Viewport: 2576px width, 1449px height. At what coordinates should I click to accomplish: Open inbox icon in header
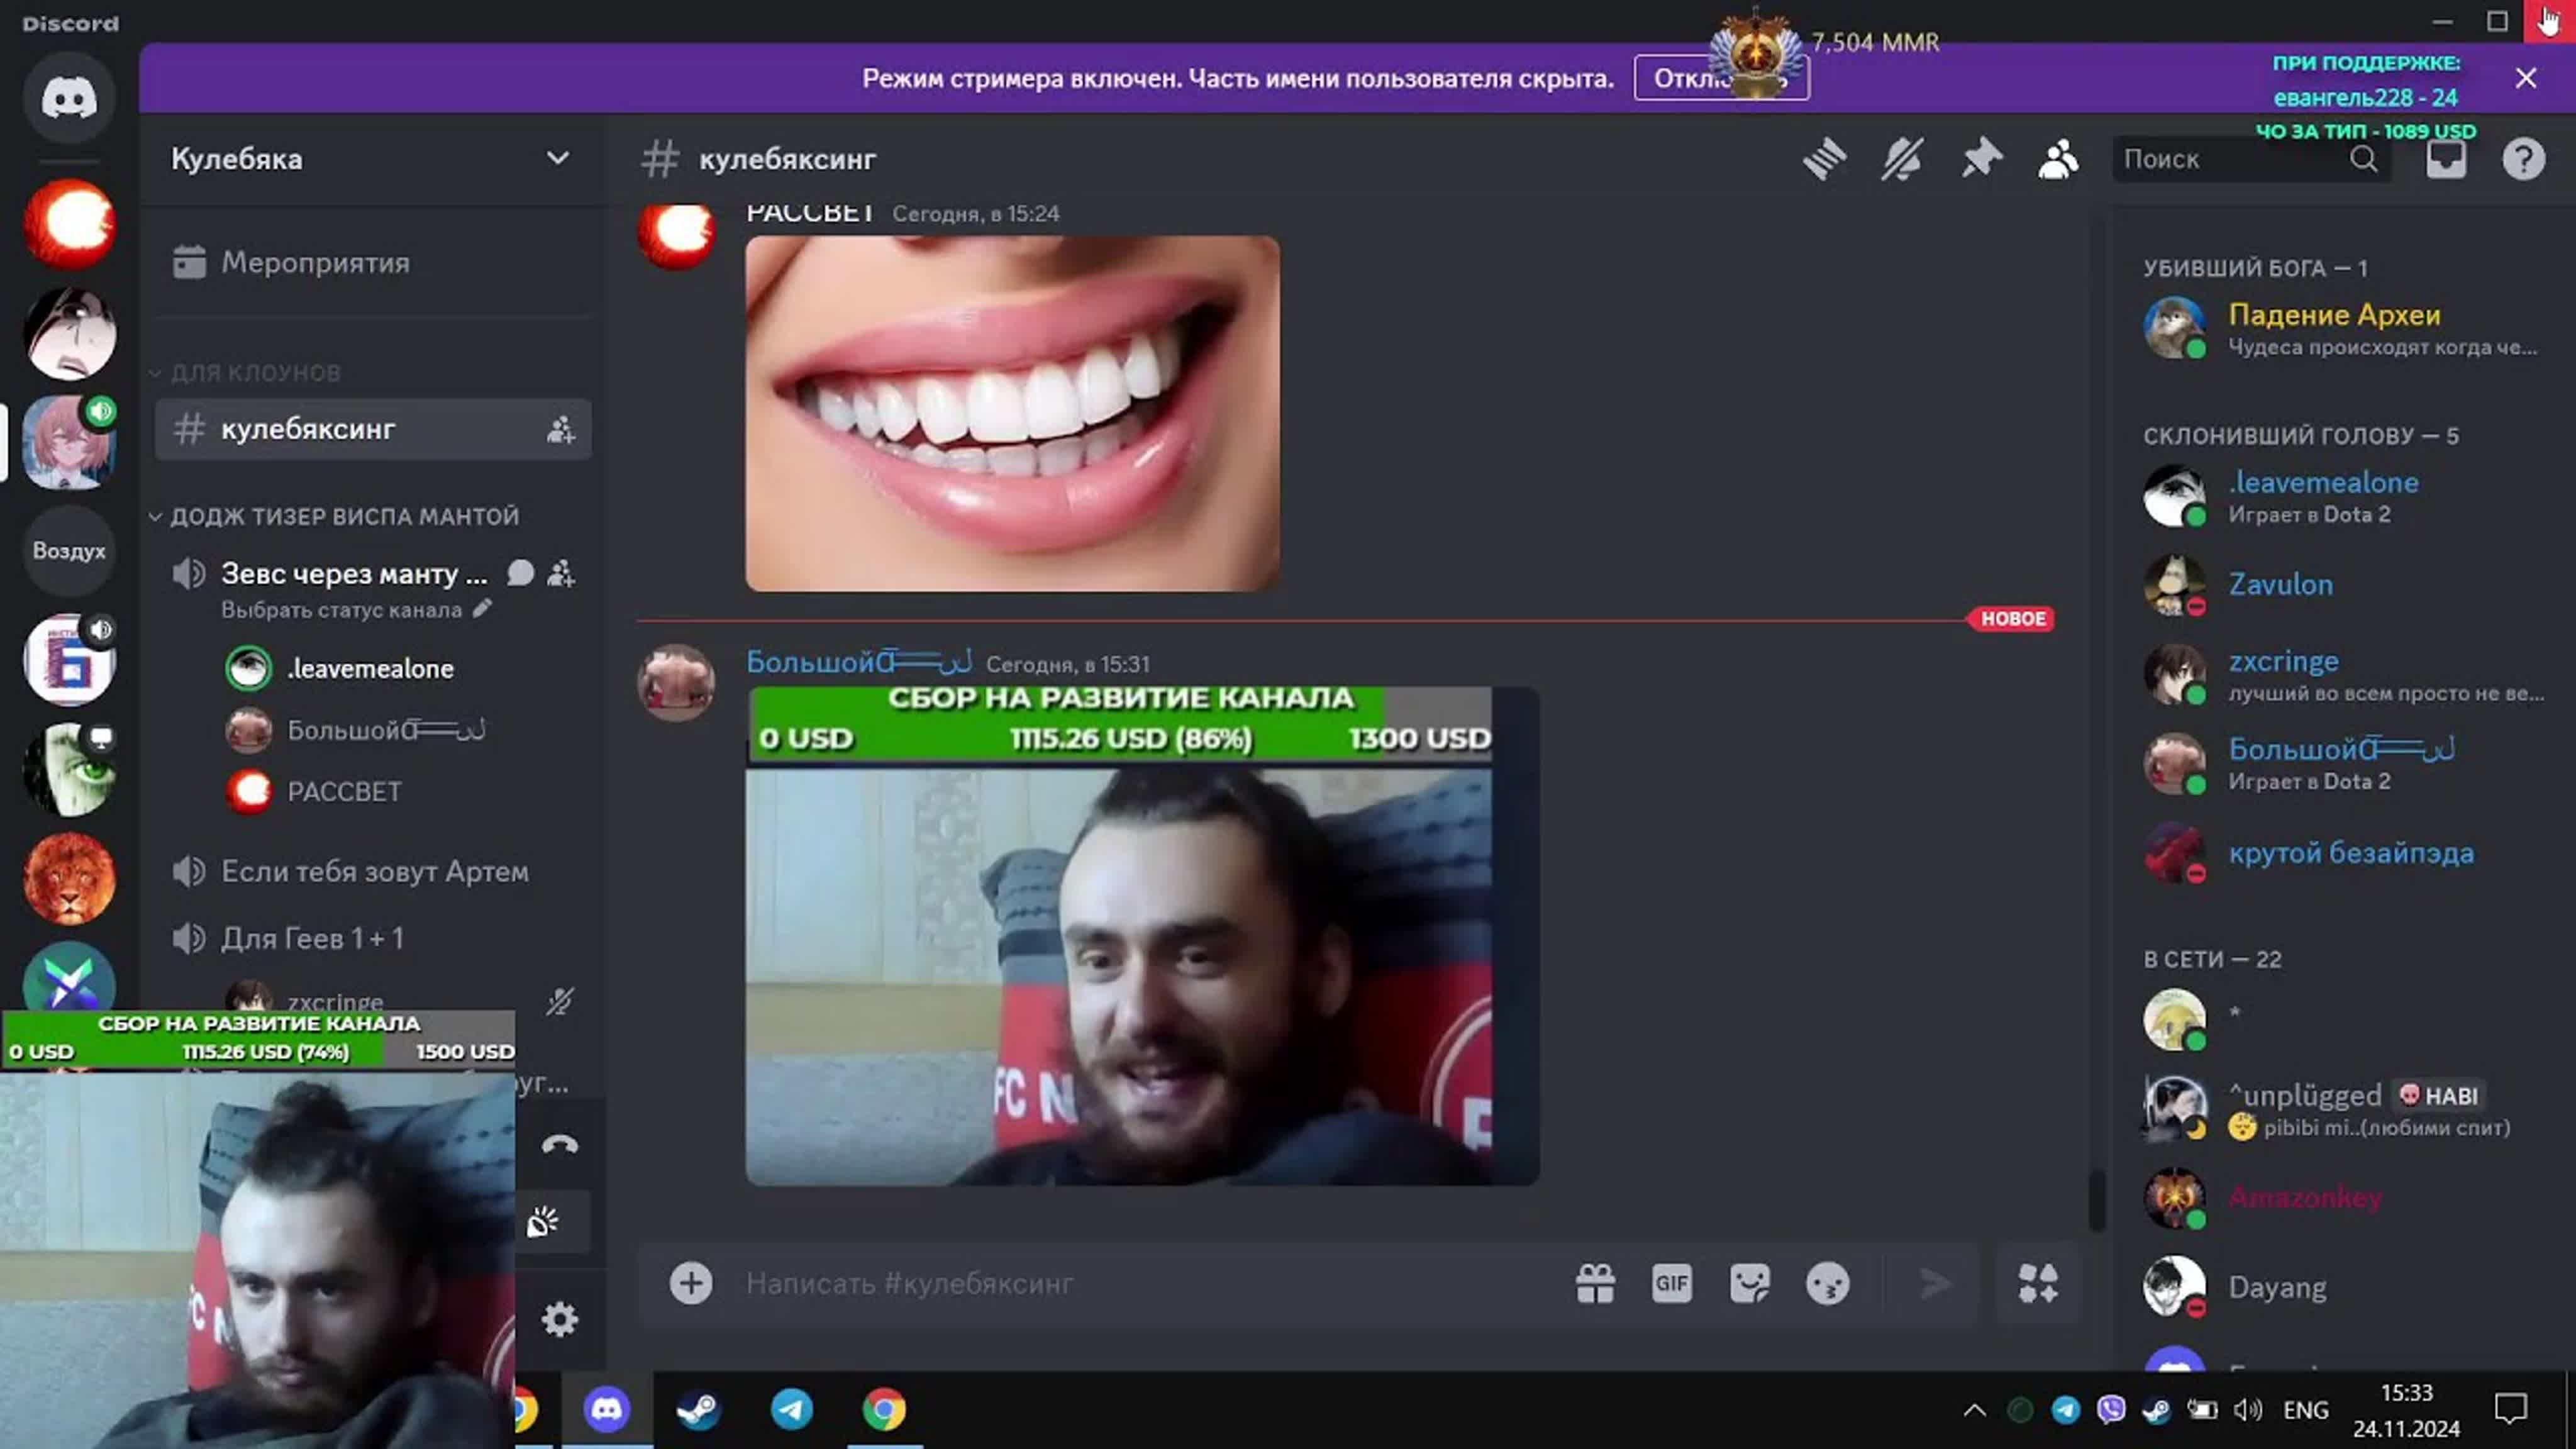click(x=2446, y=159)
